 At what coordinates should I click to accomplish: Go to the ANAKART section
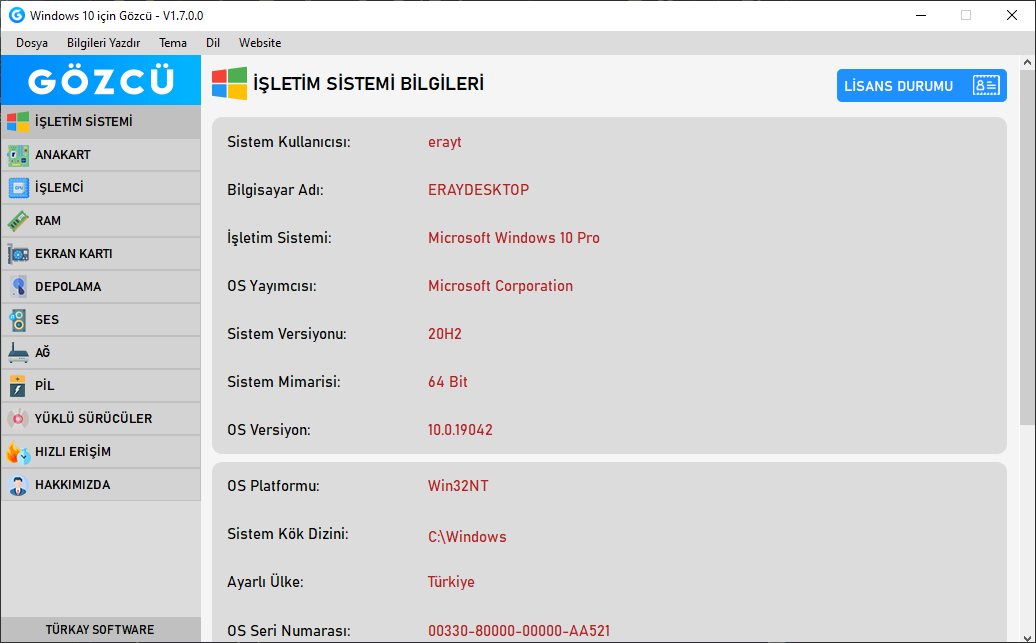(x=100, y=155)
